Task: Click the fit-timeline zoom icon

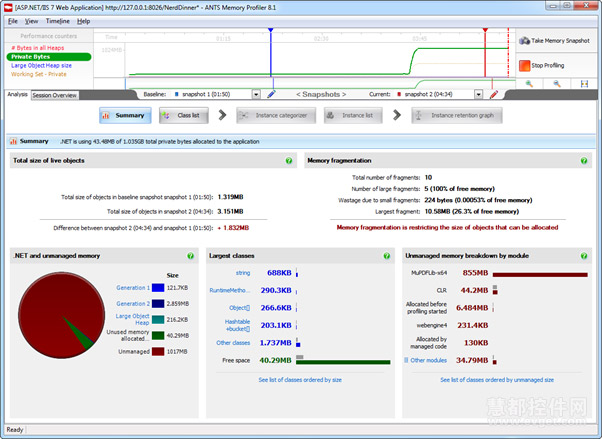Action: 584,83
